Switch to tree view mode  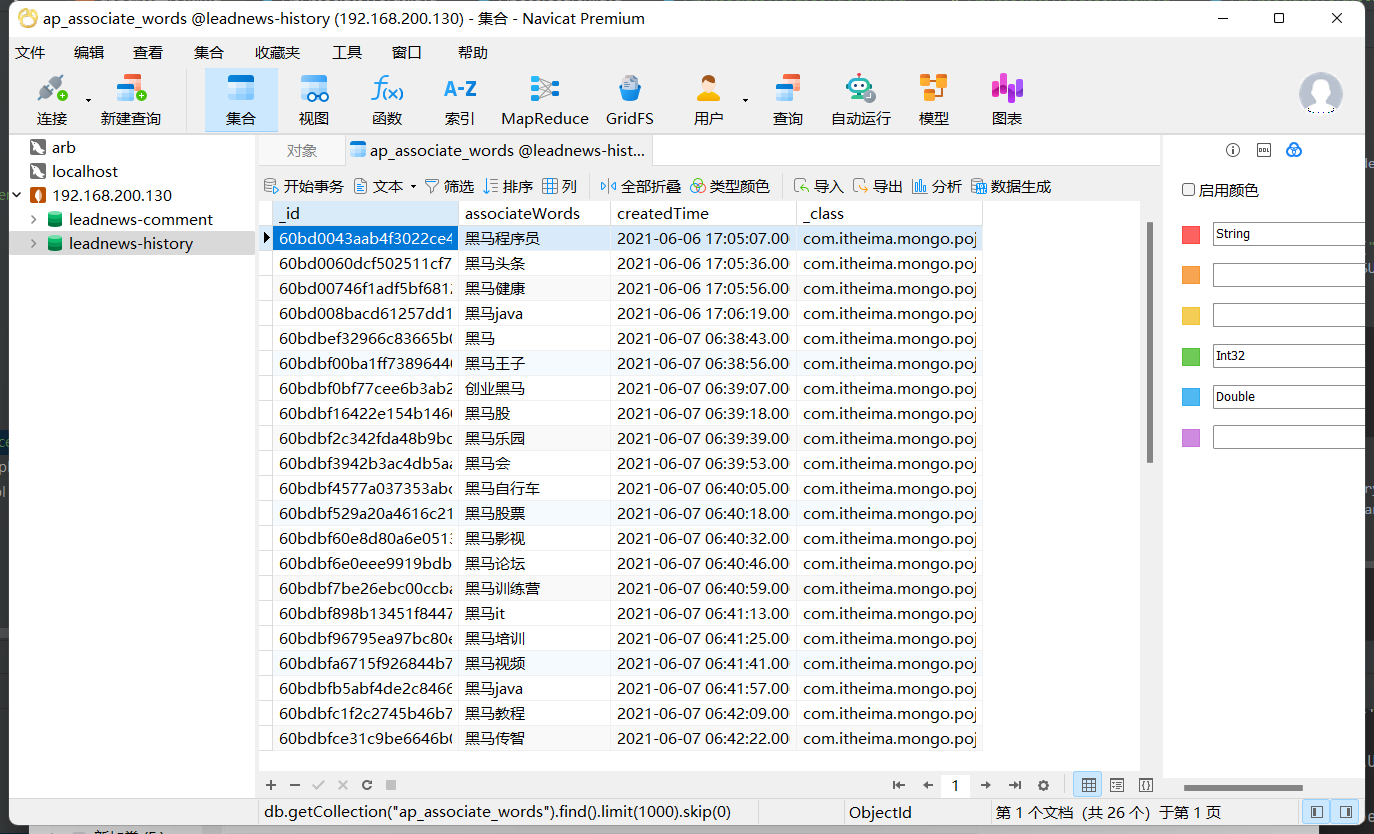pyautogui.click(x=1117, y=785)
